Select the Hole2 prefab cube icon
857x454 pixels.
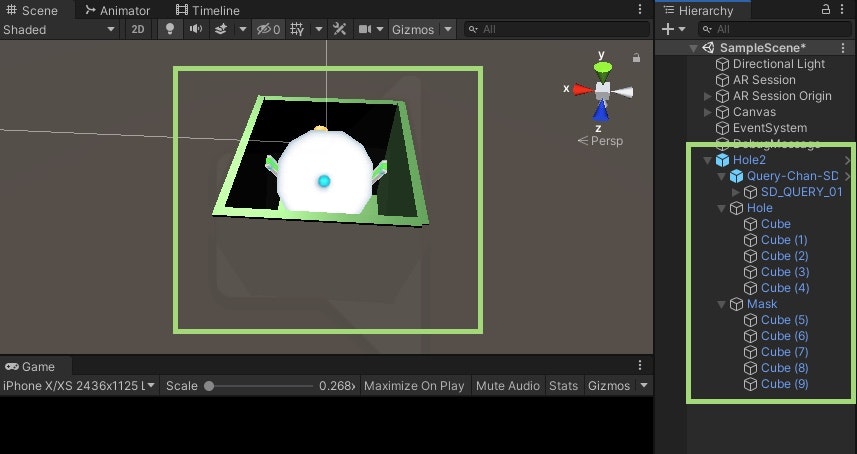pos(723,160)
